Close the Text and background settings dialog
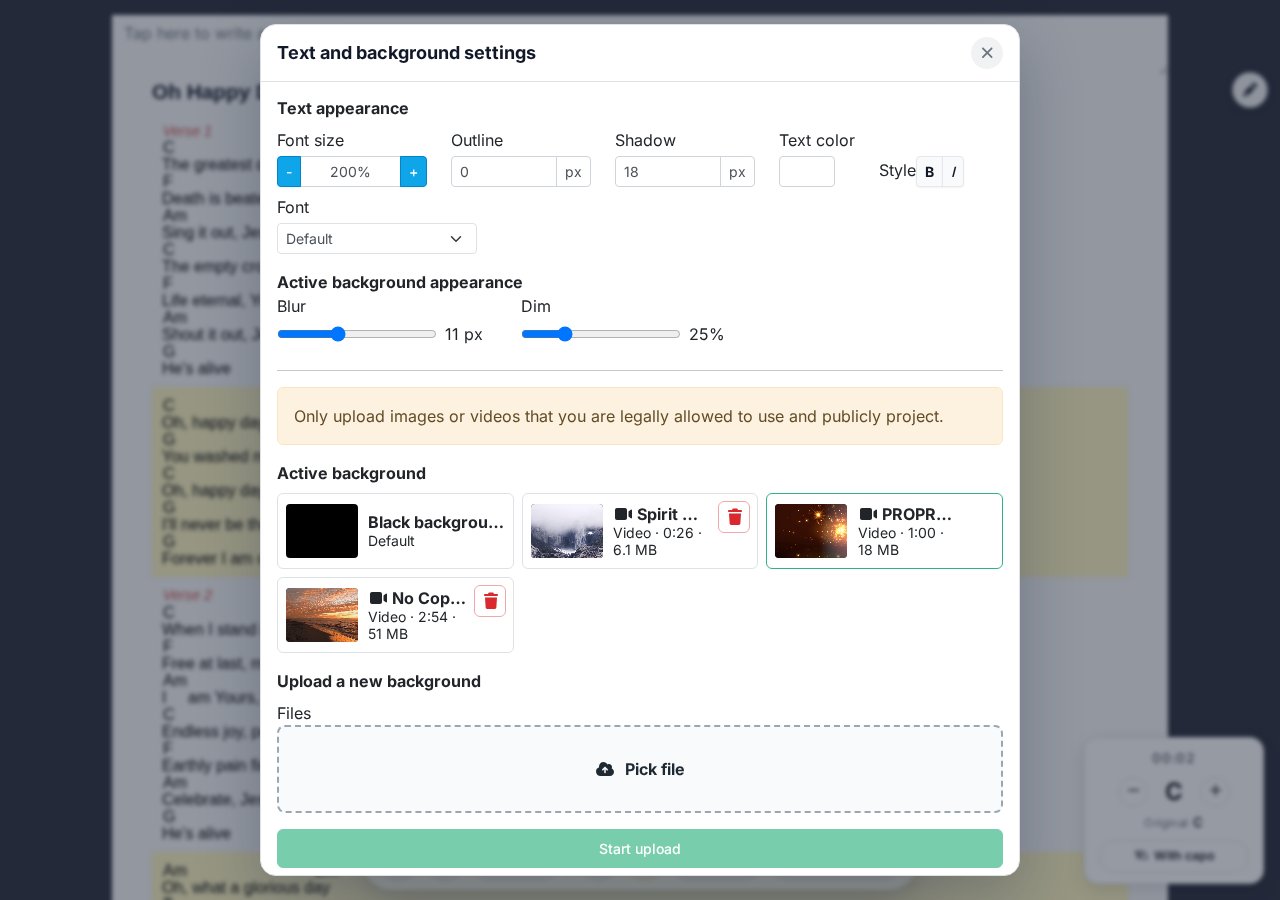 click(987, 53)
